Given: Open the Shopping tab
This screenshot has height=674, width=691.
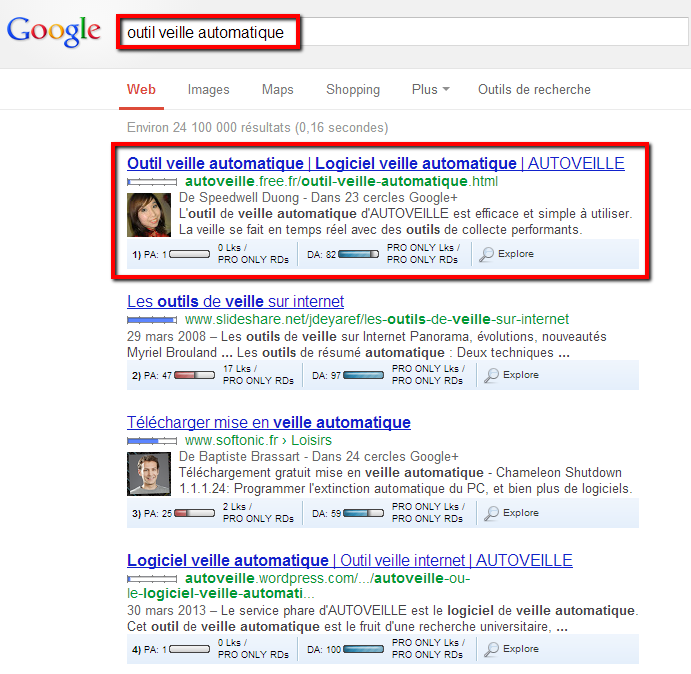Looking at the screenshot, I should (x=352, y=90).
